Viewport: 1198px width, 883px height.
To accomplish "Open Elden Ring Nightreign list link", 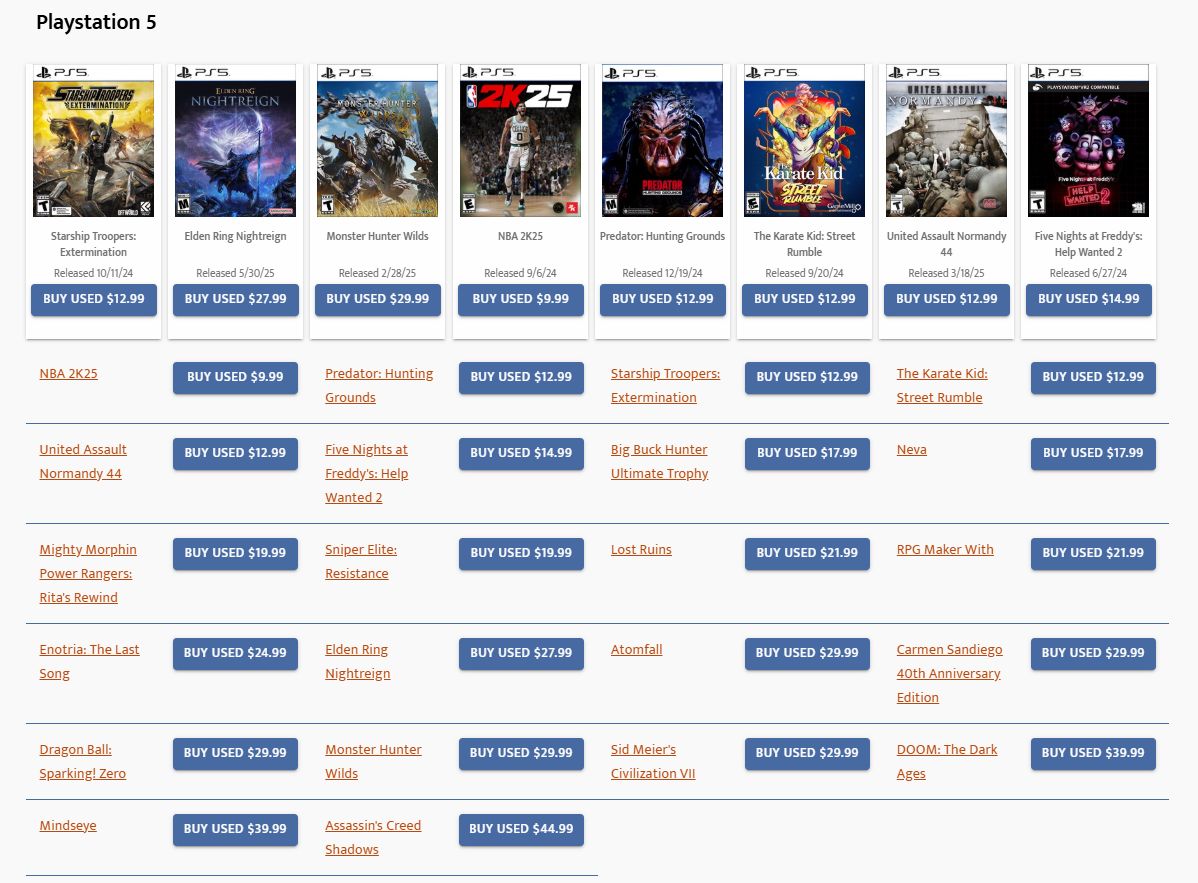I will point(358,661).
